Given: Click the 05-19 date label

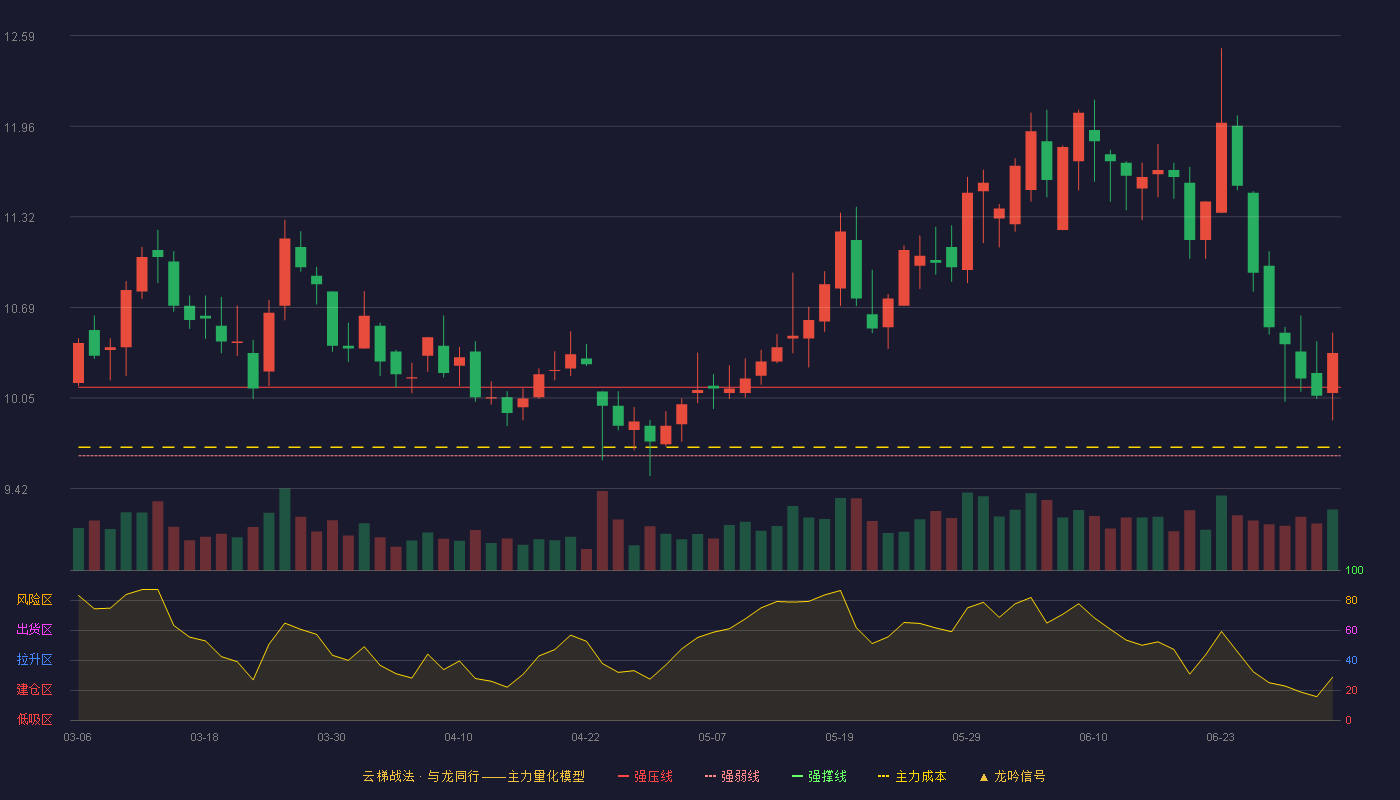Looking at the screenshot, I should coord(839,737).
